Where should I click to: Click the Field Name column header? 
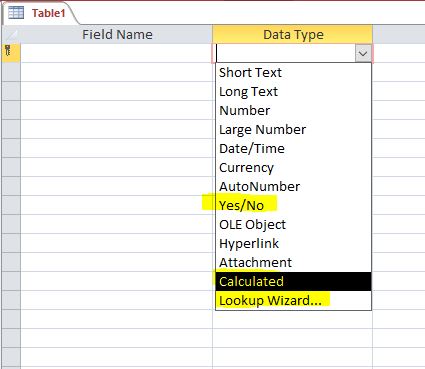[116, 34]
